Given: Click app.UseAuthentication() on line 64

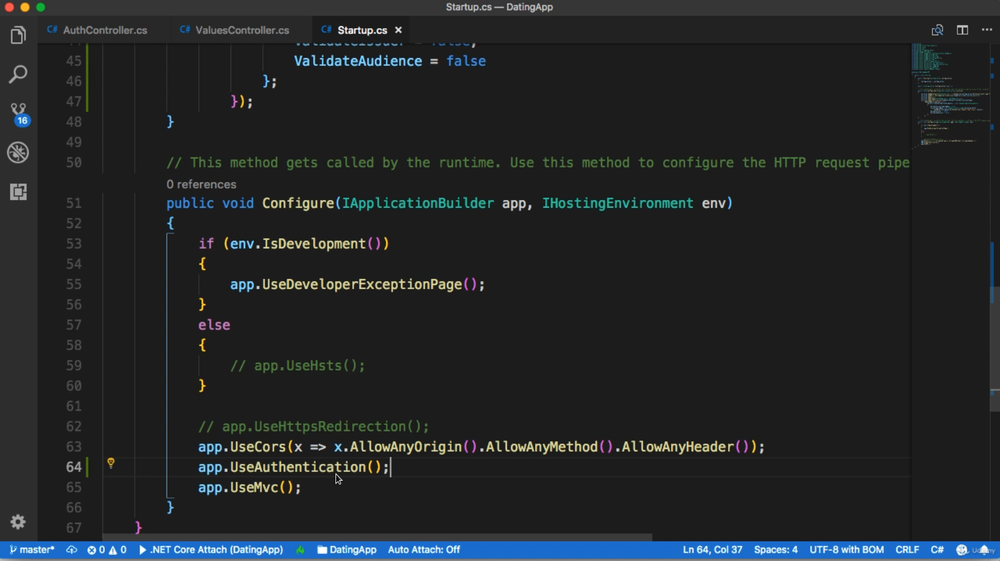Looking at the screenshot, I should pyautogui.click(x=293, y=467).
